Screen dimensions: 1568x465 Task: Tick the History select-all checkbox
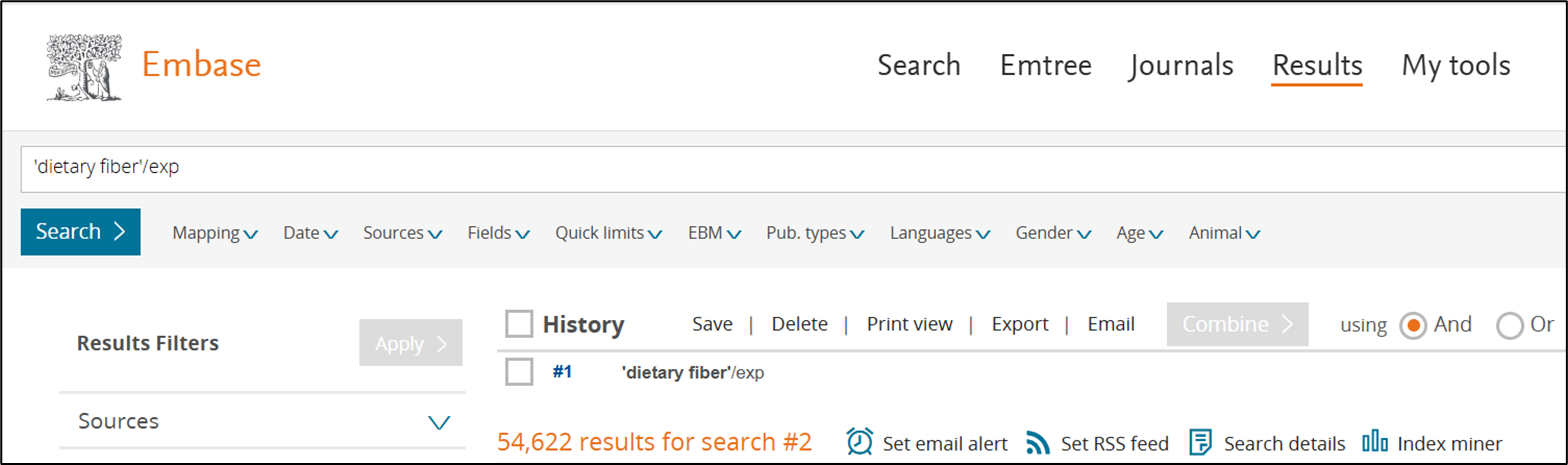(x=519, y=324)
